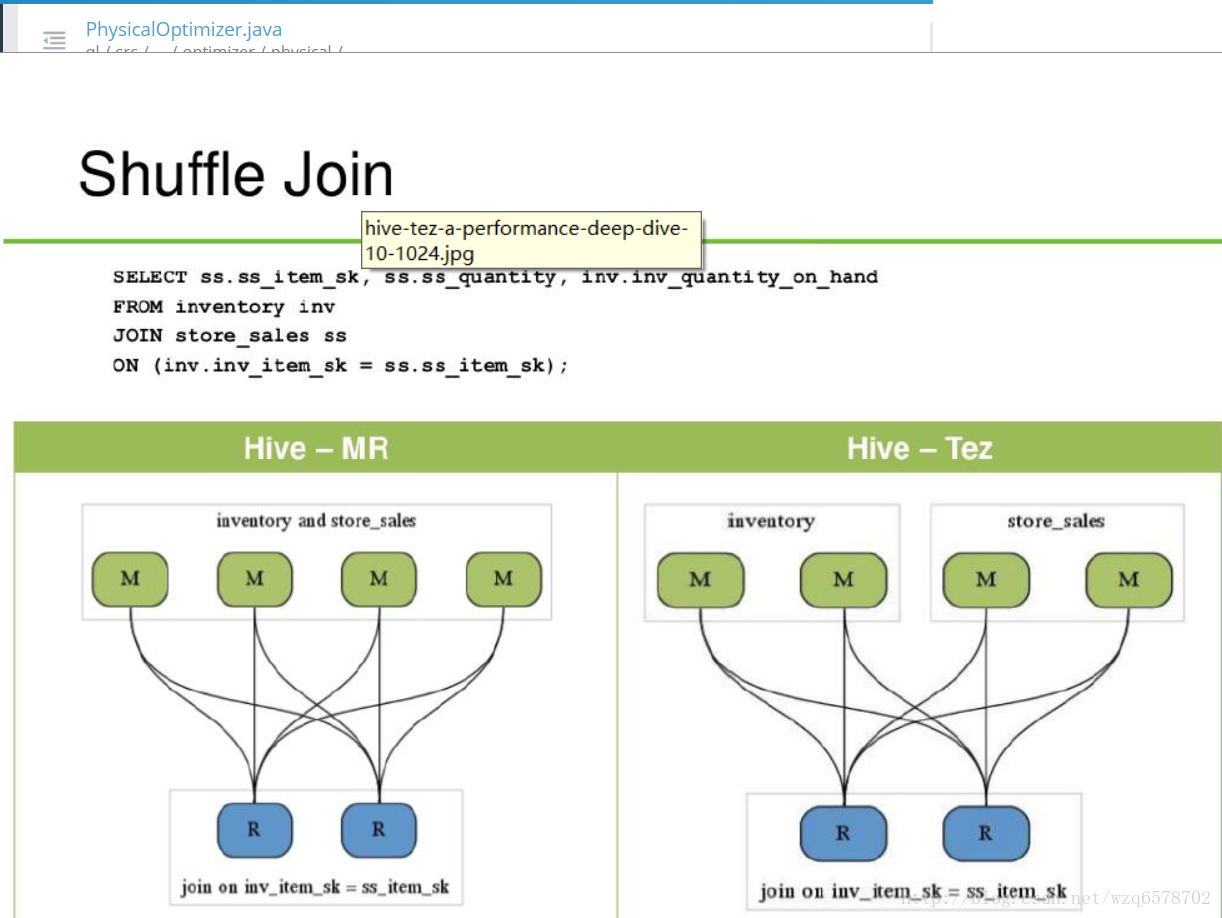Click the 'Hive – Tez' green header

pyautogui.click(x=920, y=447)
